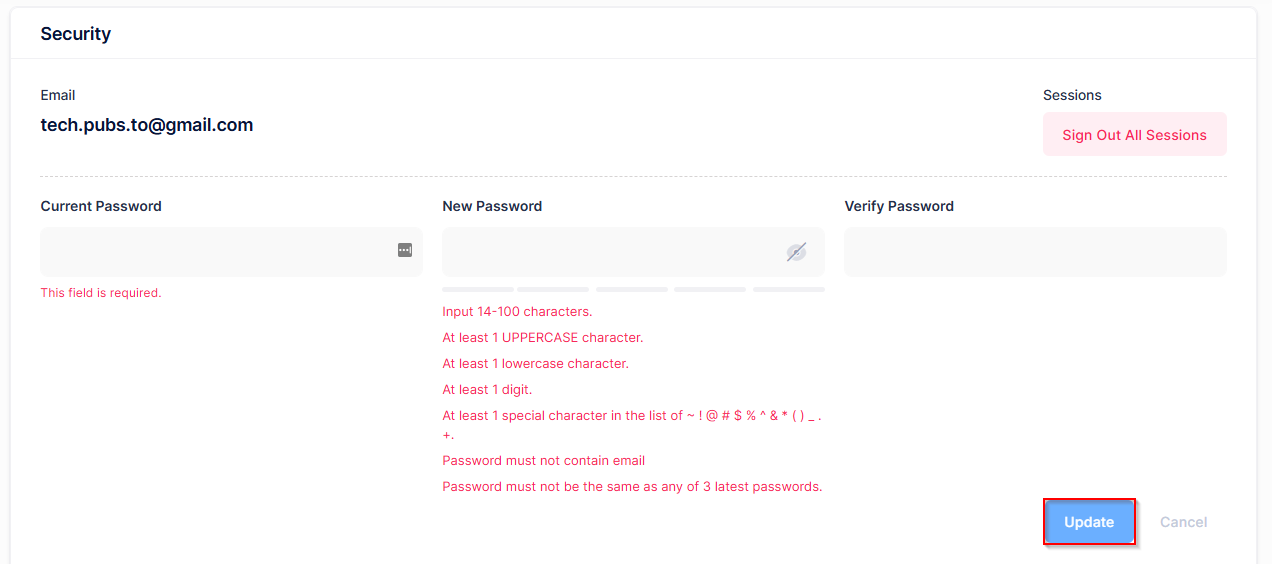Click third segment of password strength meter
Viewport: 1272px width, 564px height.
point(632,289)
